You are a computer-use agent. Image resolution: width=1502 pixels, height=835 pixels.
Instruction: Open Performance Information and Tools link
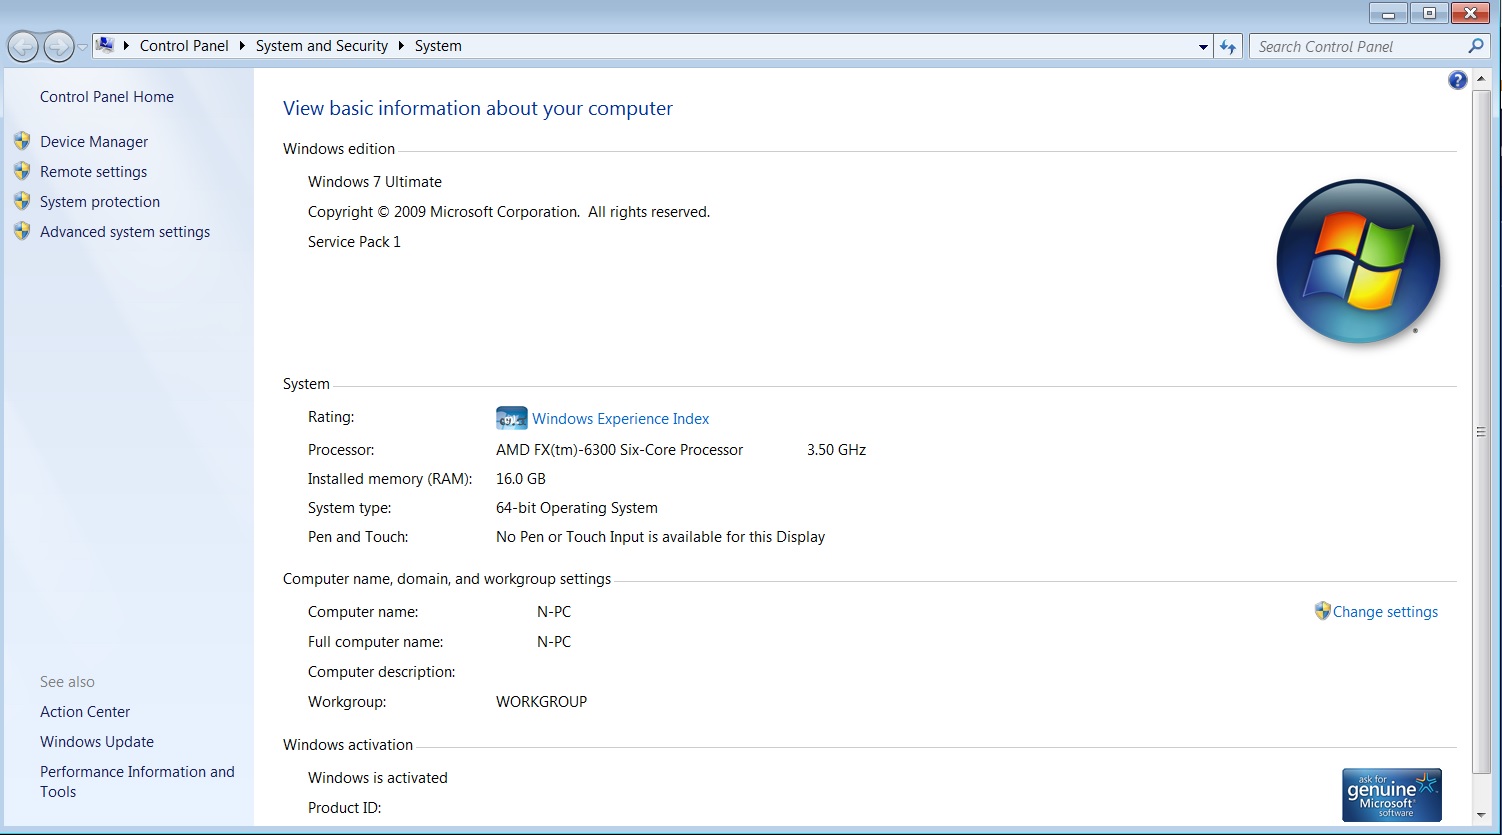(x=137, y=782)
